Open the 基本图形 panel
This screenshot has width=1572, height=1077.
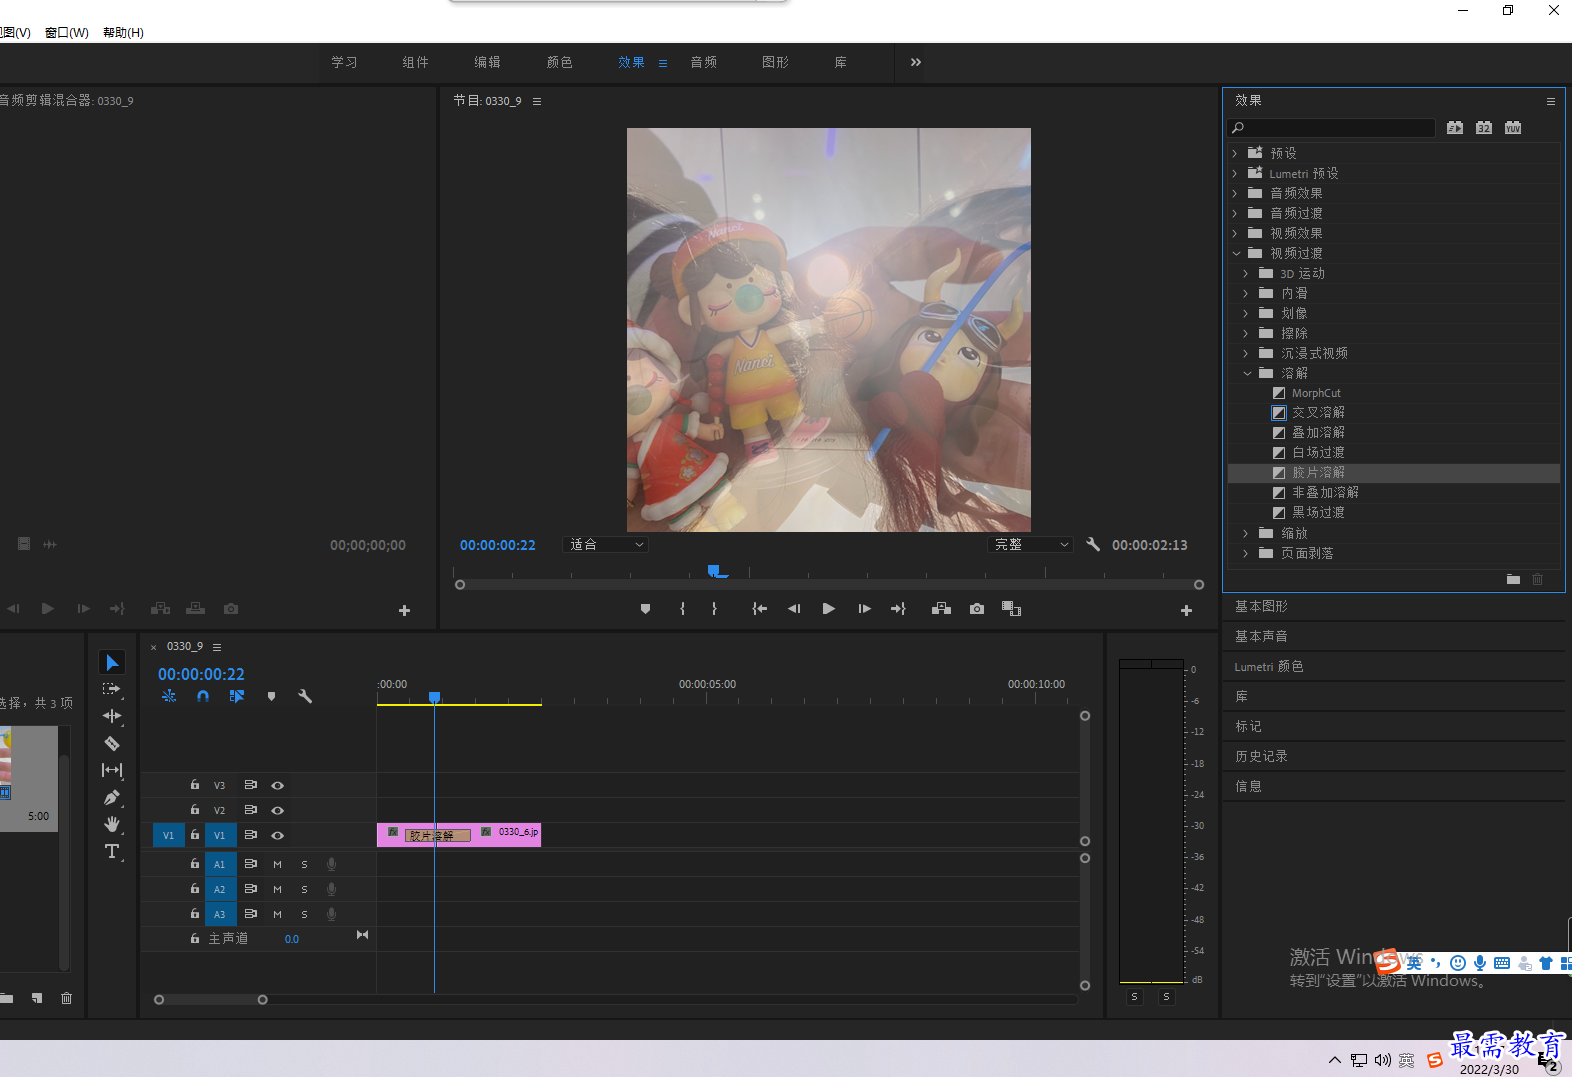pos(1261,606)
